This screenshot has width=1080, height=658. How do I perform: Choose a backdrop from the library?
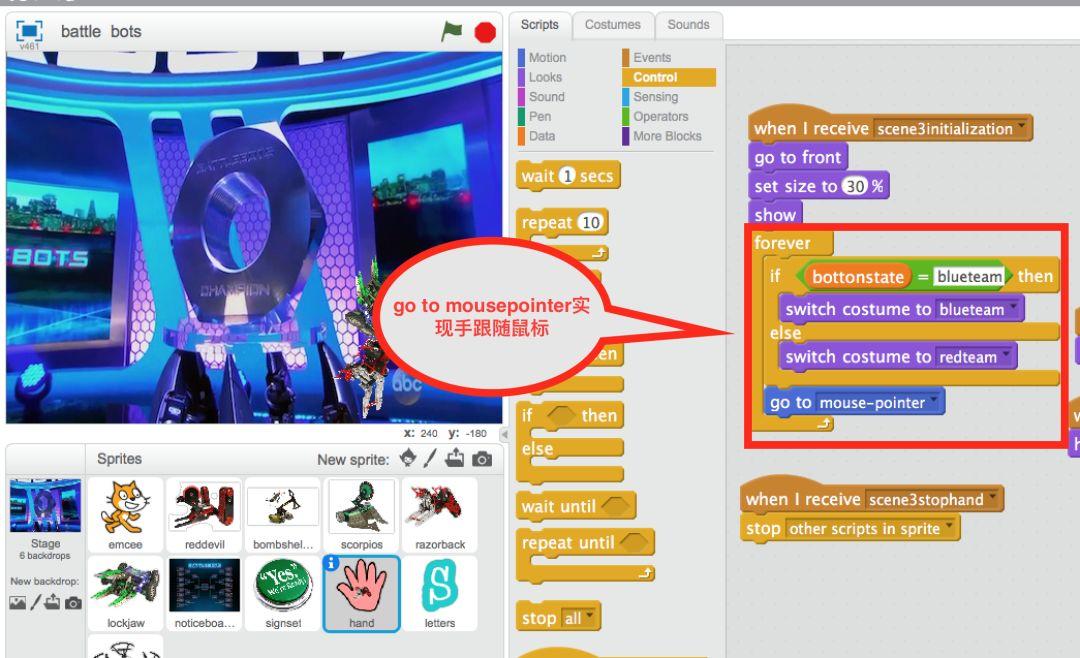pos(17,603)
